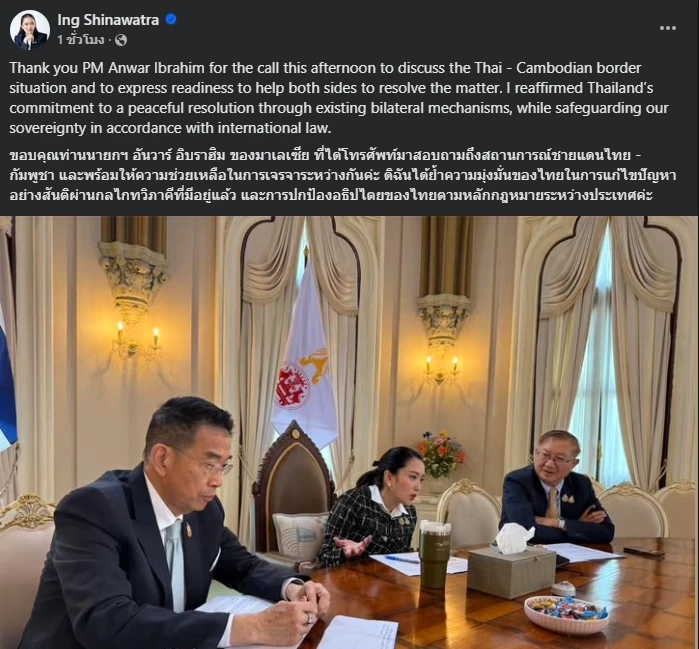
Task: Click the Thai-language paragraph of the post
Action: (x=342, y=176)
